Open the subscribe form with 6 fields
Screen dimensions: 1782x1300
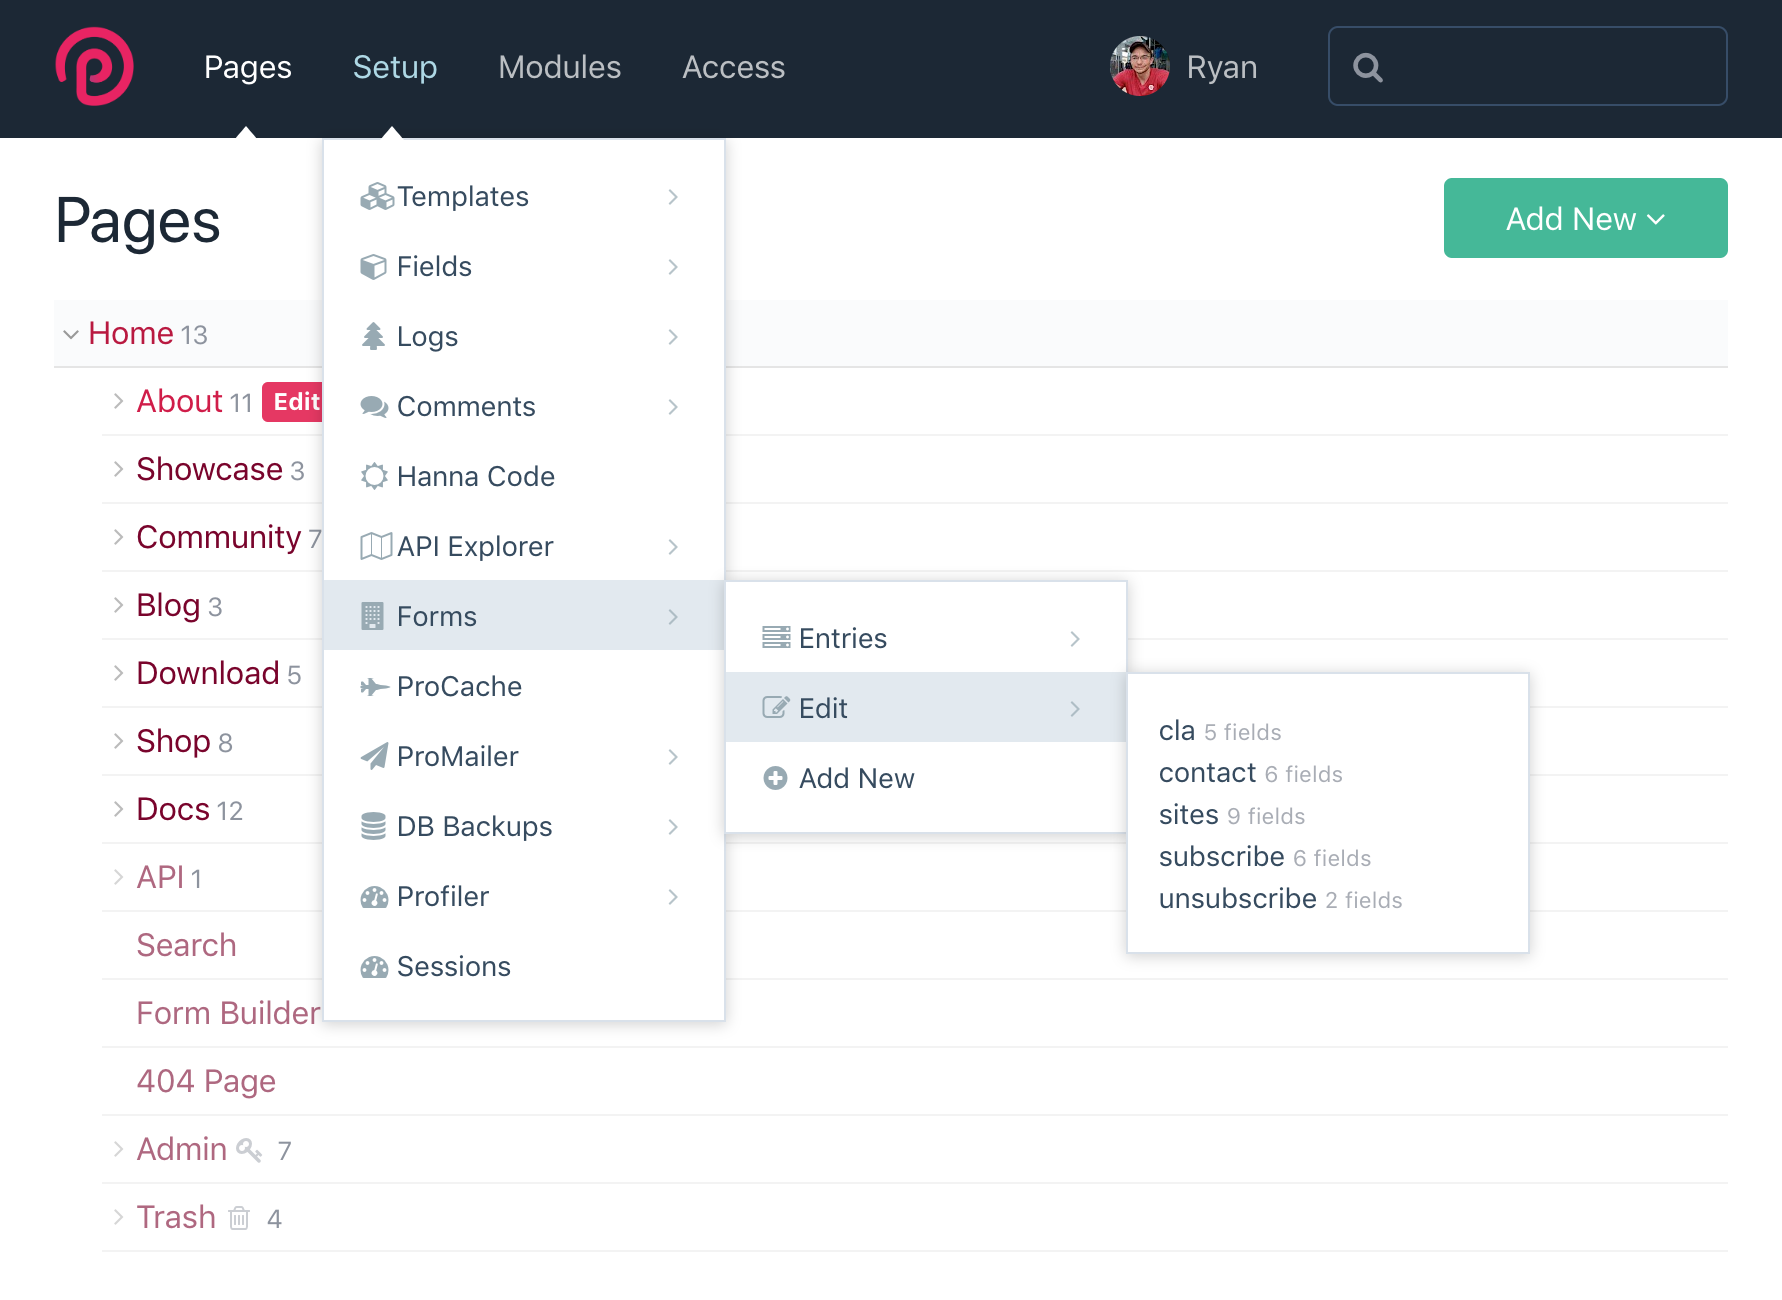[1221, 857]
